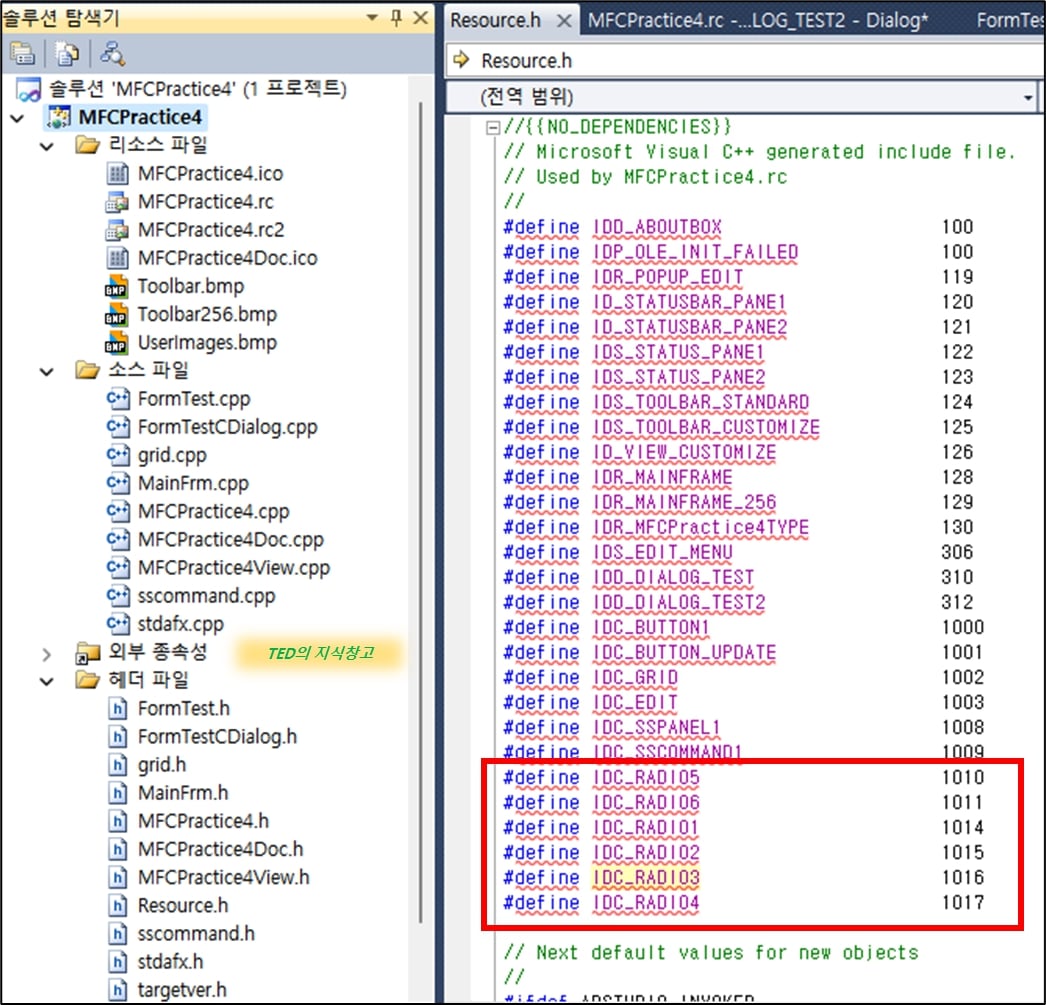Close the Solution Explorer panel
The image size is (1046, 1005).
pos(420,17)
